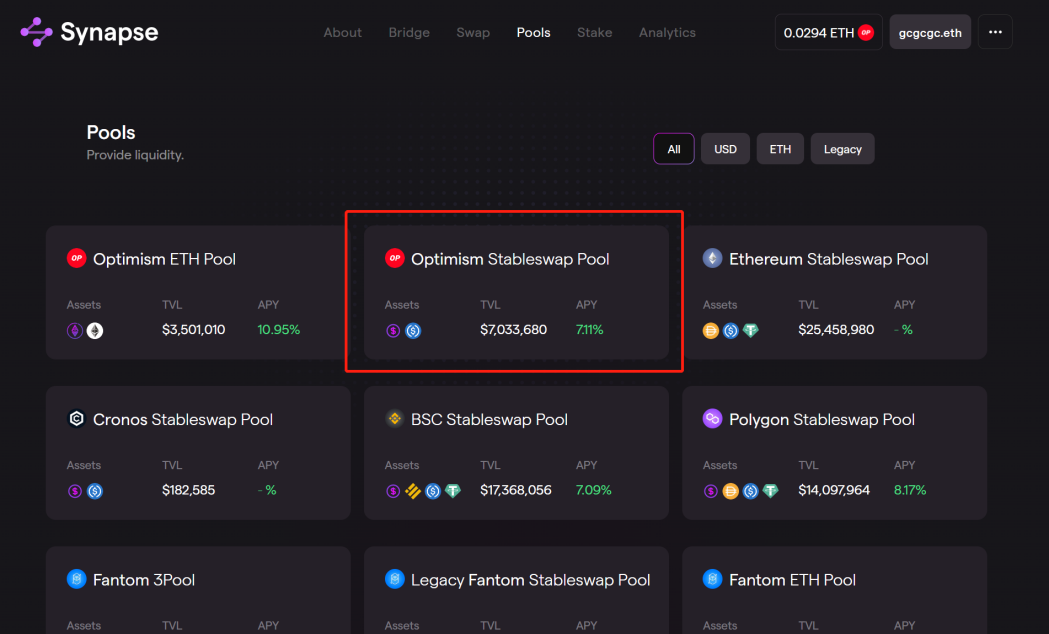1049x634 pixels.
Task: Open the Optimism Stableswap Pool card
Action: point(516,292)
